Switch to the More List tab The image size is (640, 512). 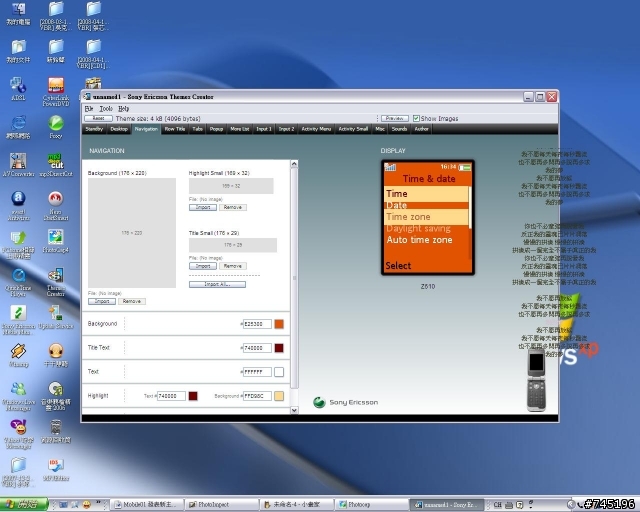point(240,129)
